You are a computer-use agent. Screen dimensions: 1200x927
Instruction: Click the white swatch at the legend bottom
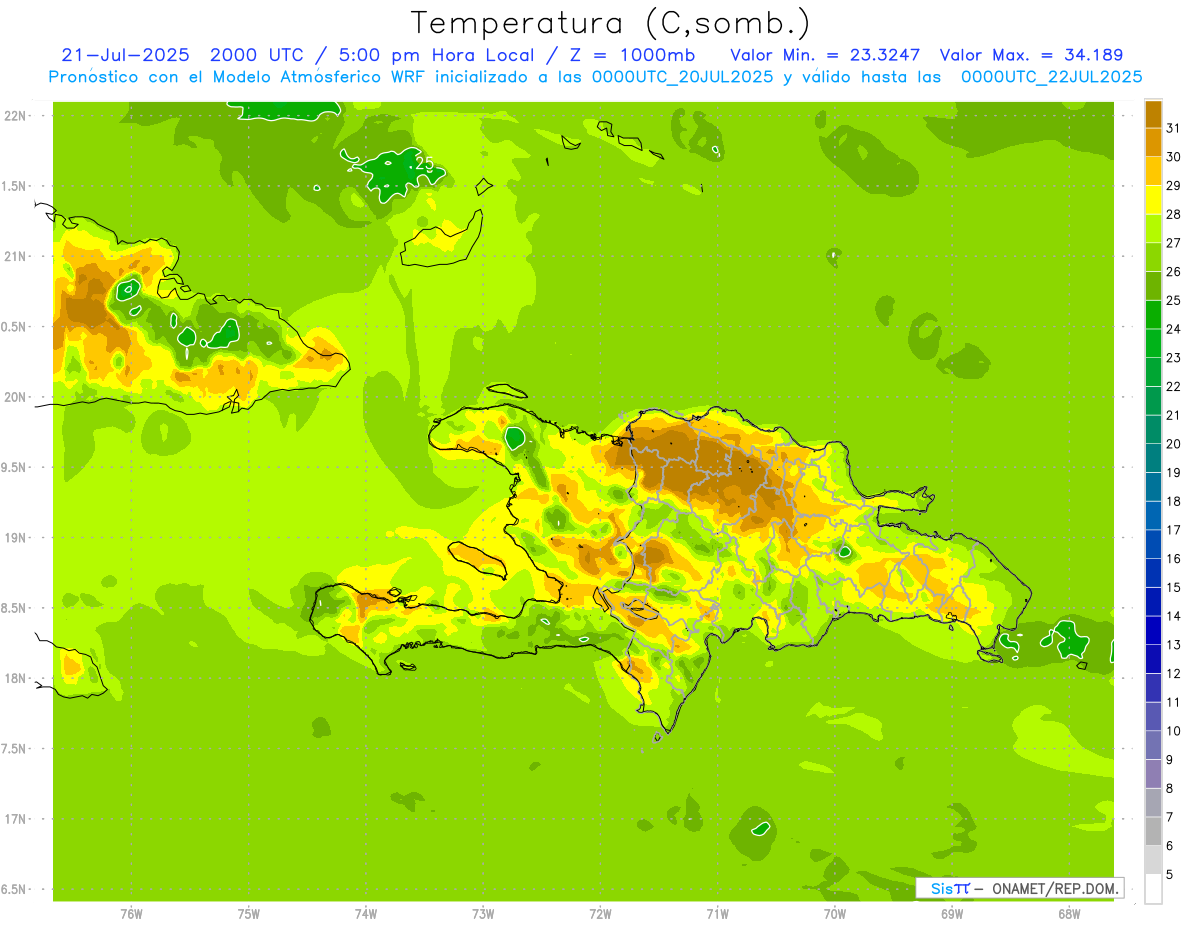tap(1153, 889)
